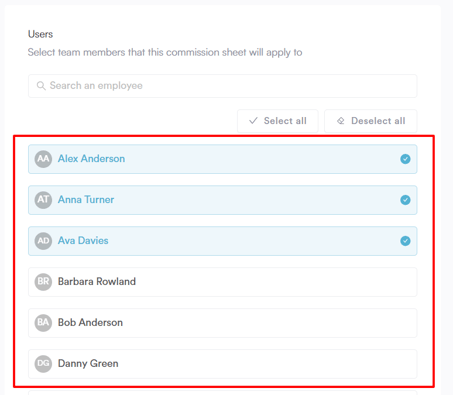Deselect Ava Davies row

(222, 241)
